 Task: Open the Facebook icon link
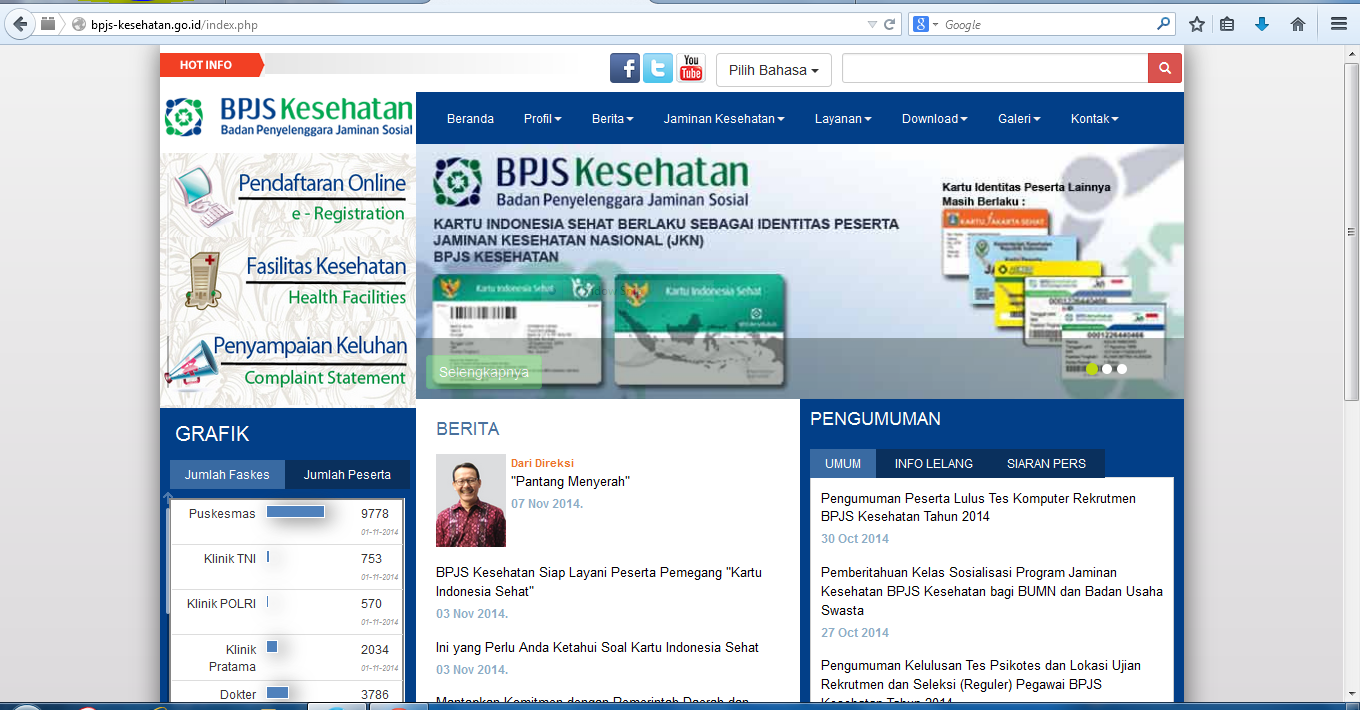pyautogui.click(x=625, y=68)
